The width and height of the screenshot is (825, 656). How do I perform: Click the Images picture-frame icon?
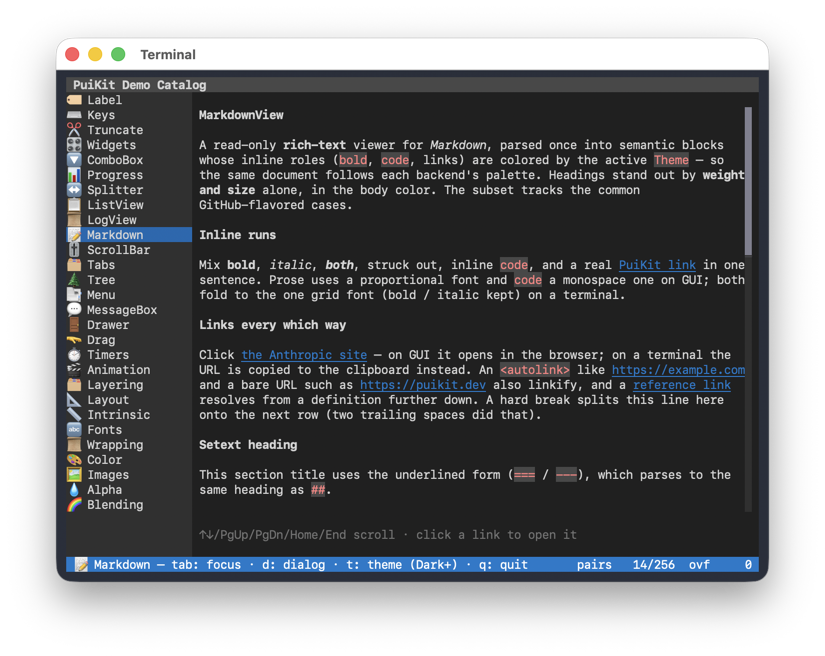pyautogui.click(x=74, y=475)
